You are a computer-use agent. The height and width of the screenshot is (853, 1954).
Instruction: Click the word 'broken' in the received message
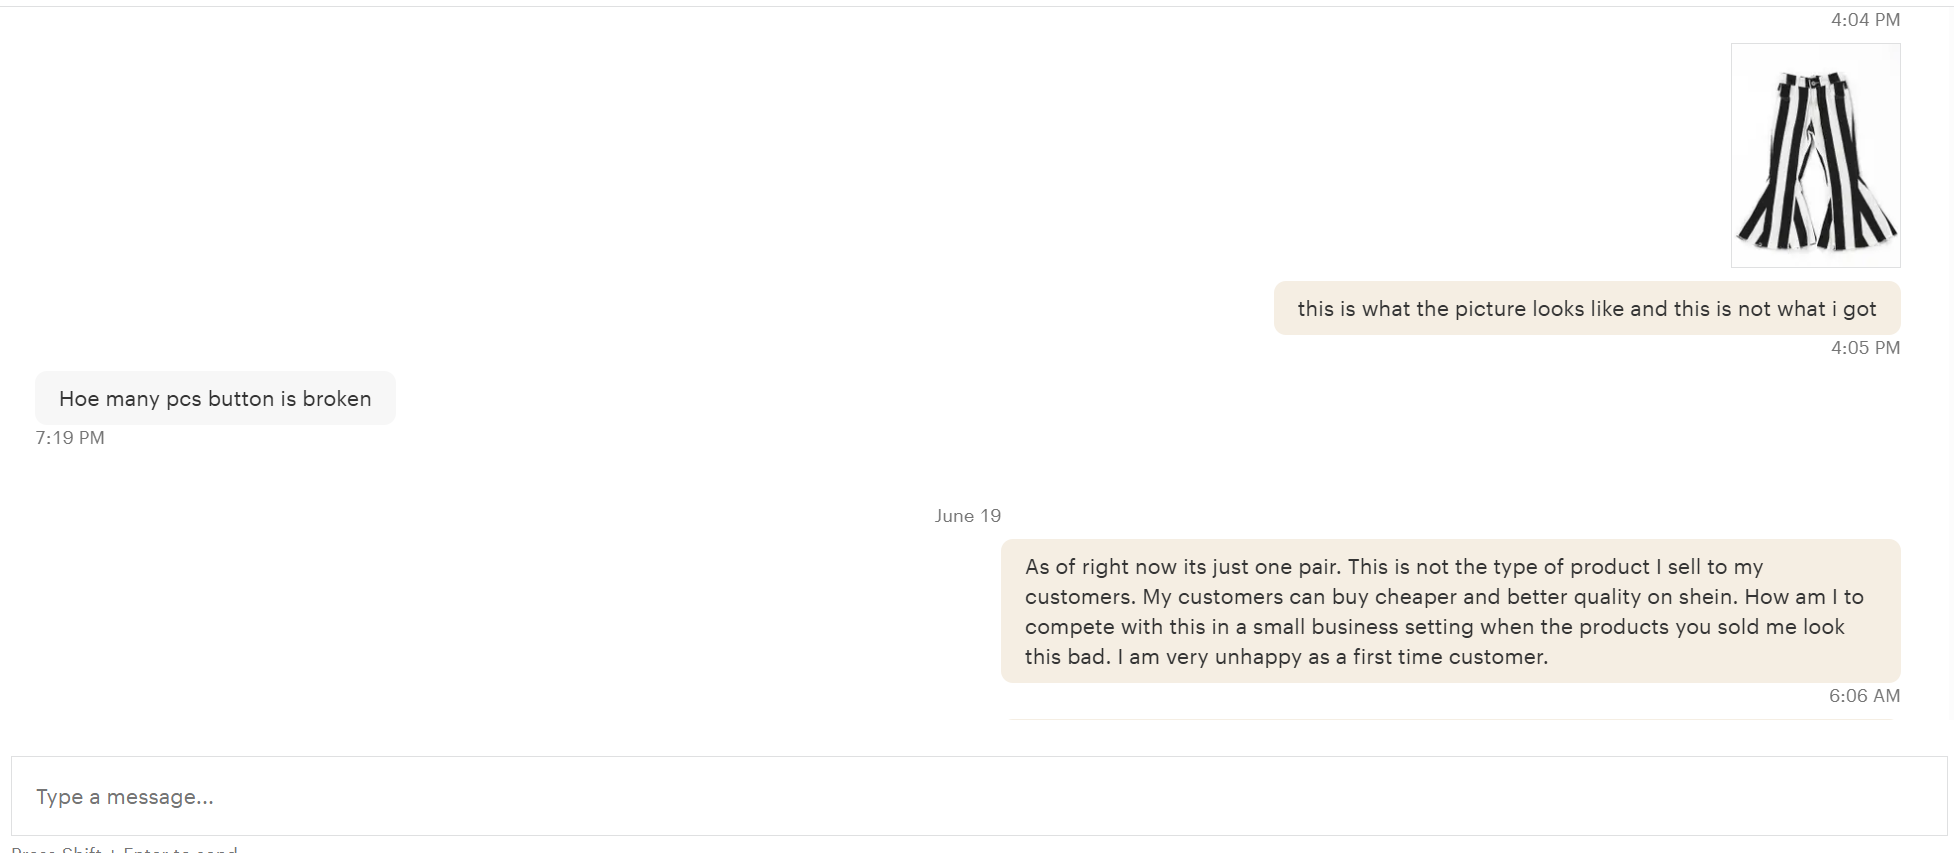coord(336,399)
